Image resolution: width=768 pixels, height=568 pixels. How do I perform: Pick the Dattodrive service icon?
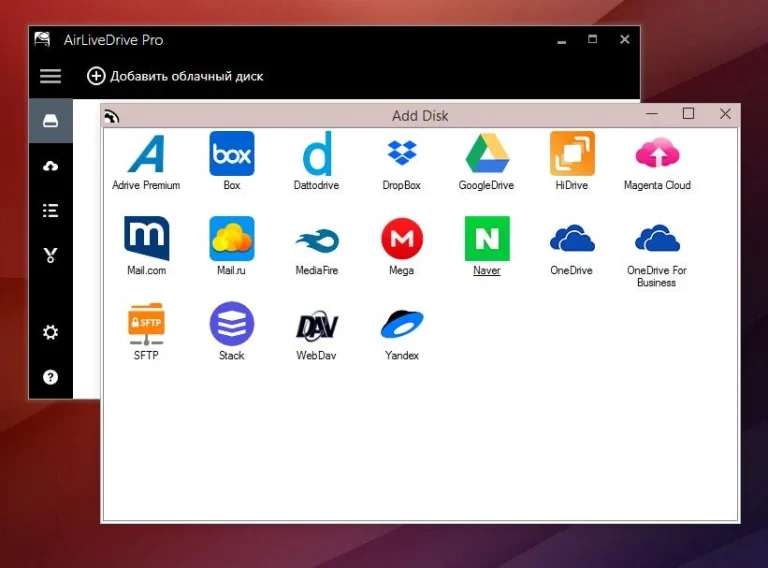pyautogui.click(x=317, y=153)
